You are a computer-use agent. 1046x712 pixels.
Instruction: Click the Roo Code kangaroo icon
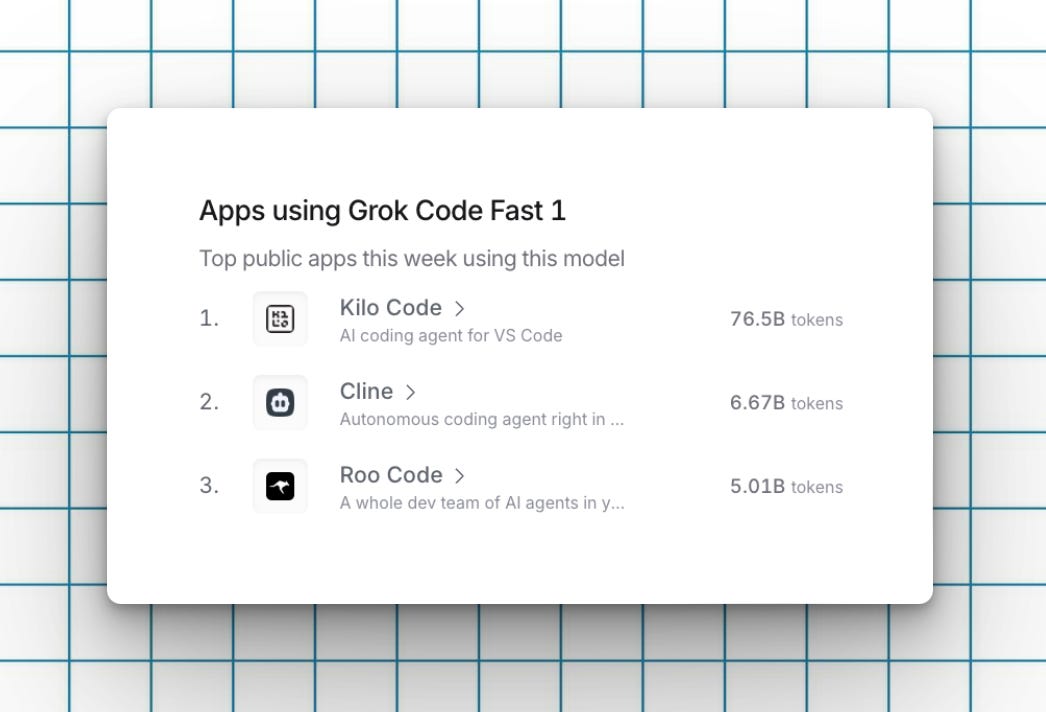[280, 486]
